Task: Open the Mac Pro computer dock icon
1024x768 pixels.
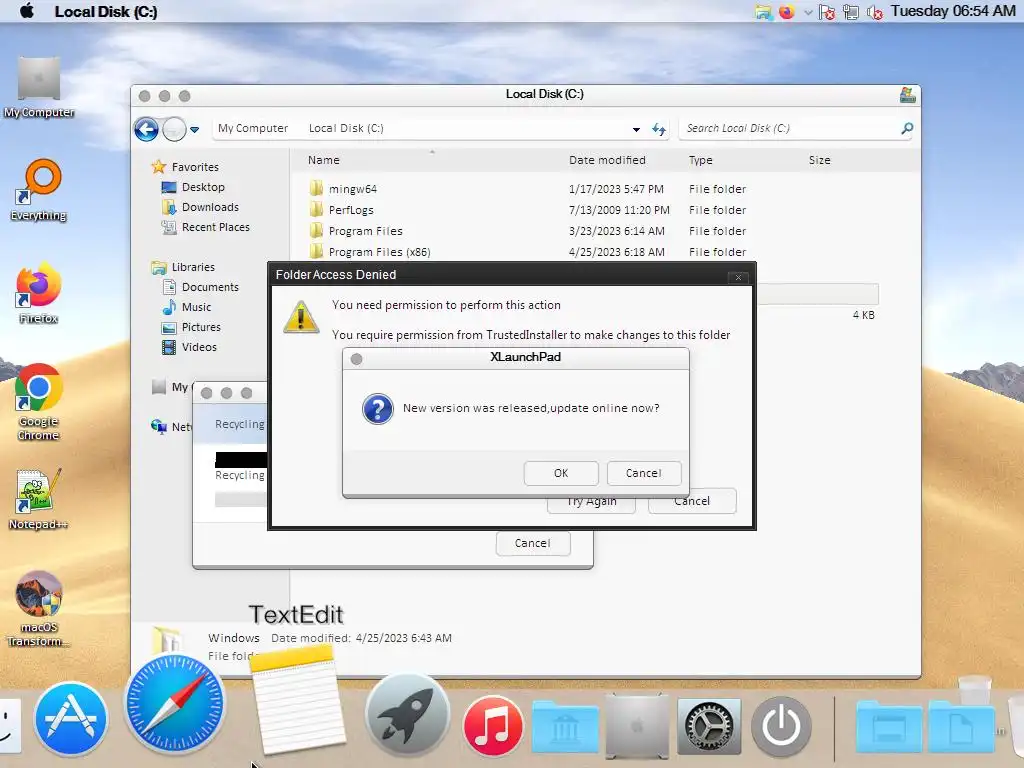Action: (637, 726)
